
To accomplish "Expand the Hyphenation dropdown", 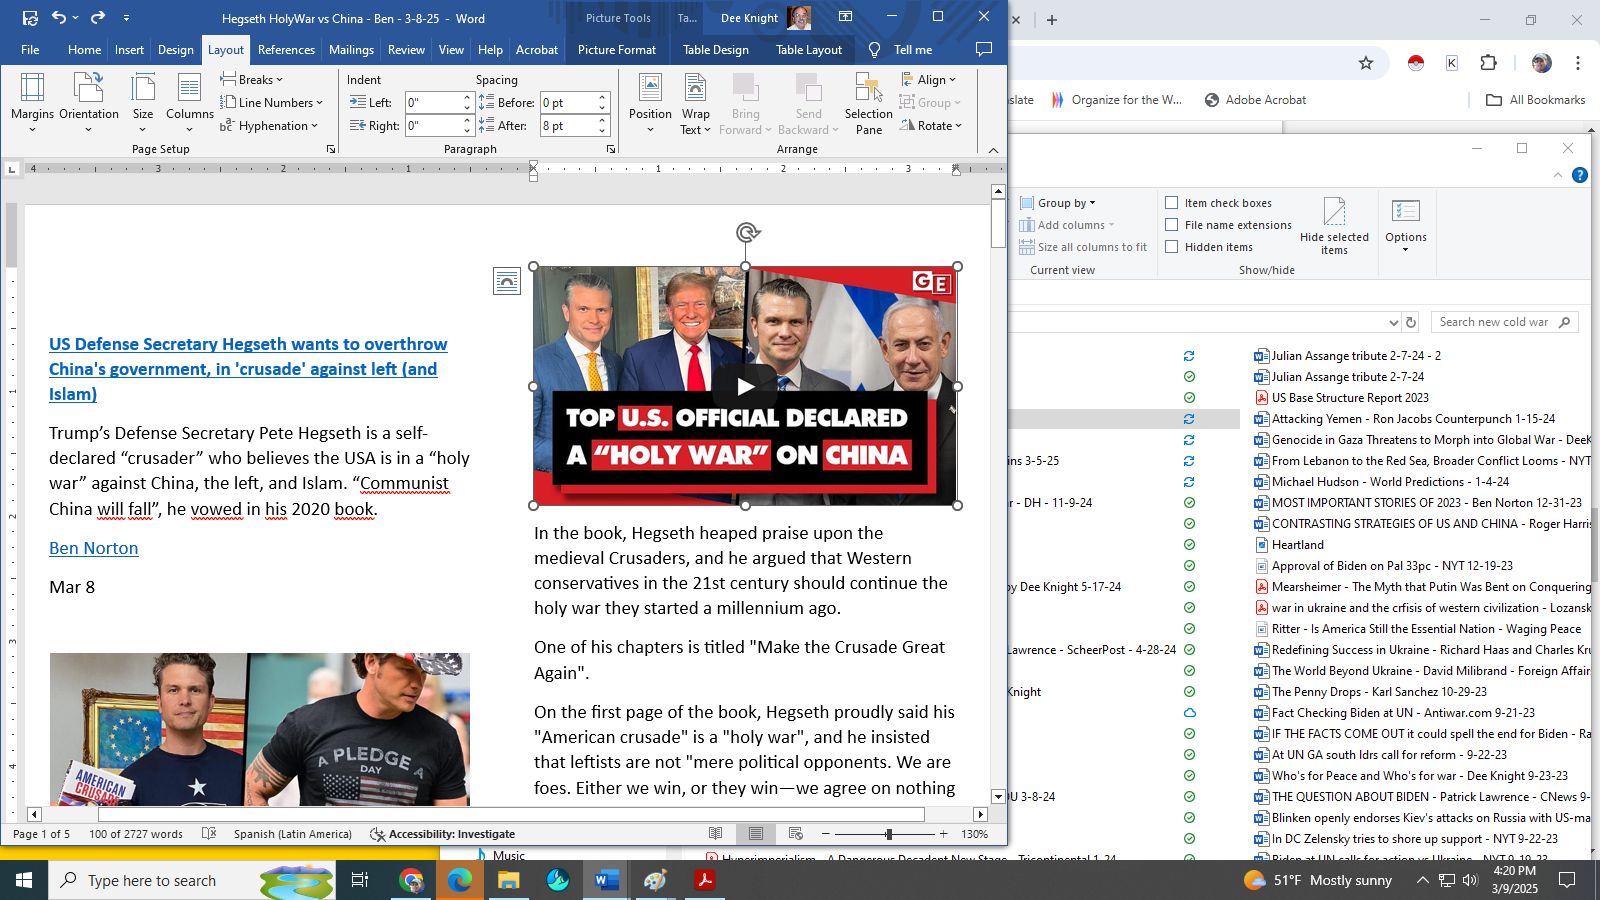I will point(269,125).
